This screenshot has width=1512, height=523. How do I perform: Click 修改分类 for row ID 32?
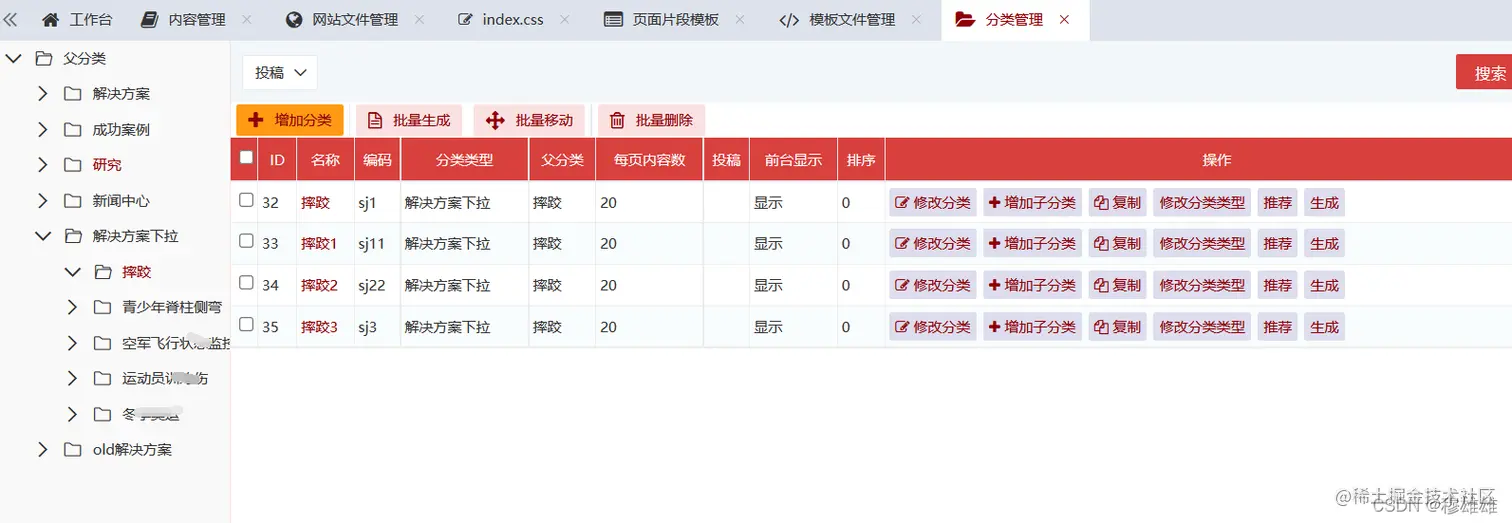coord(933,202)
